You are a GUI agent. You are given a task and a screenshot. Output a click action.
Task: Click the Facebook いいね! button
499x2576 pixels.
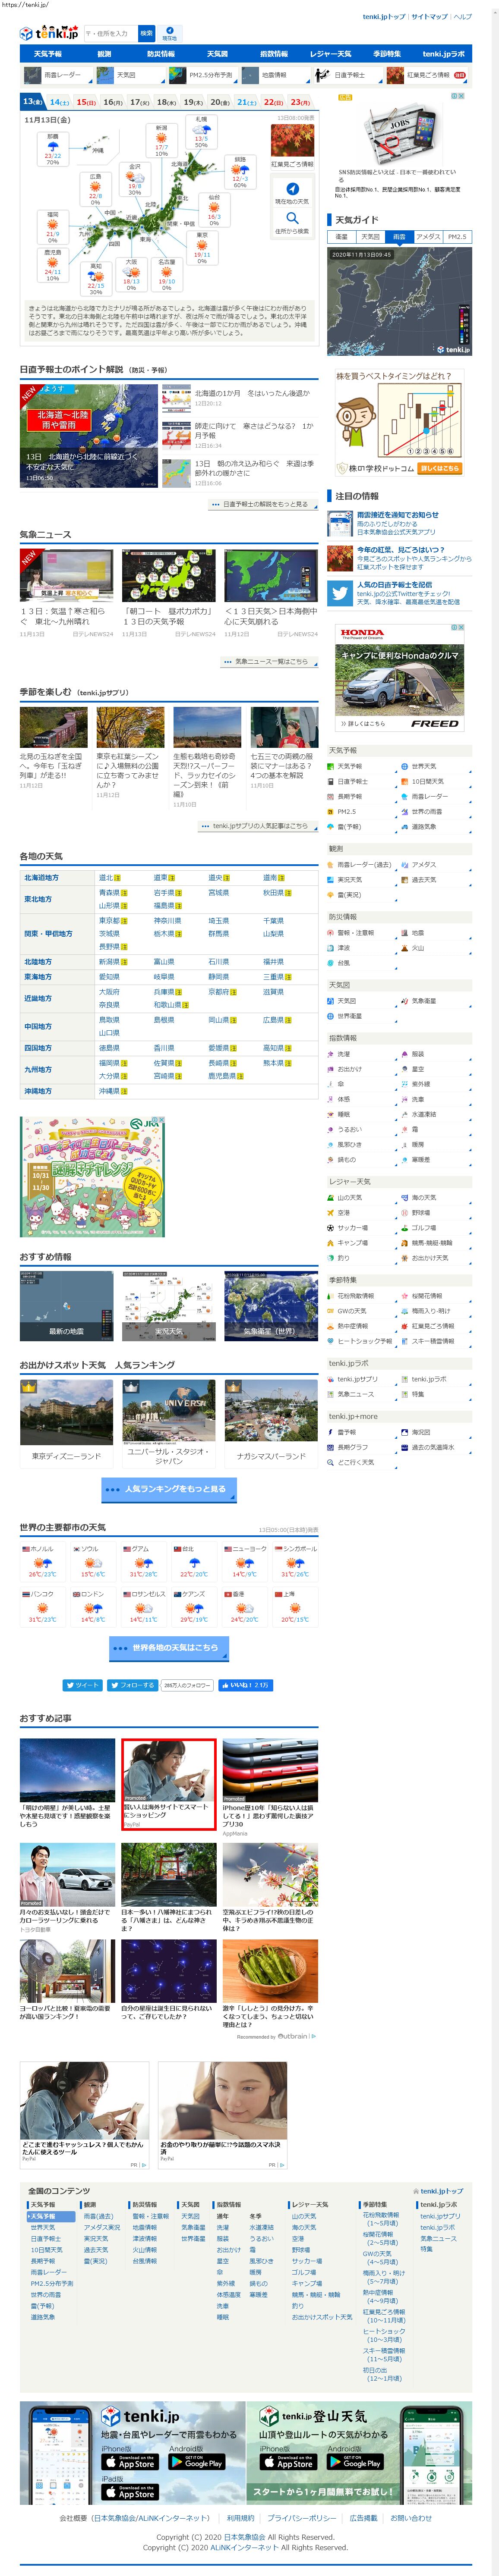pos(244,1685)
